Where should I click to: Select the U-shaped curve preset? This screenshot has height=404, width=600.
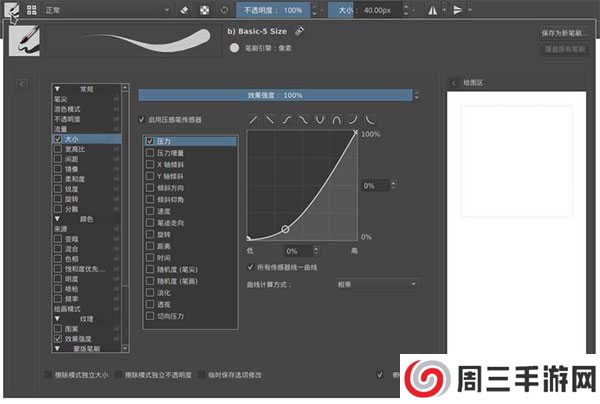pyautogui.click(x=319, y=121)
